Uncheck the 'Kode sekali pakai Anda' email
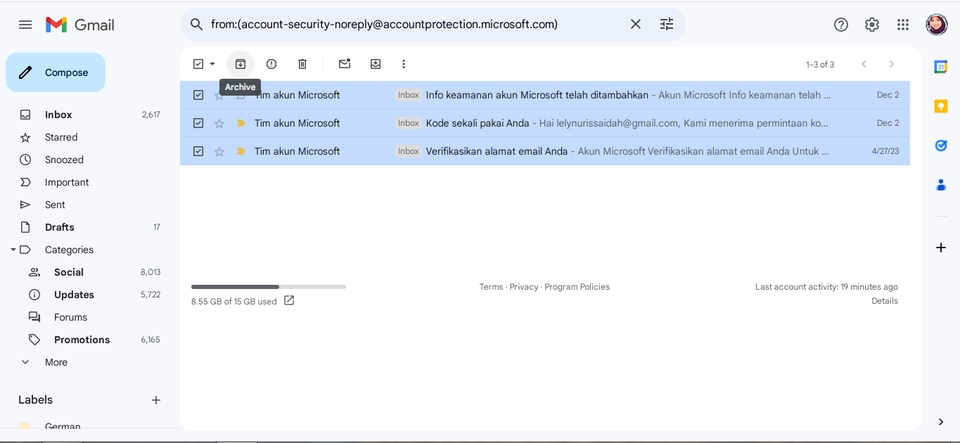Viewport: 960px width, 443px height. [x=198, y=123]
